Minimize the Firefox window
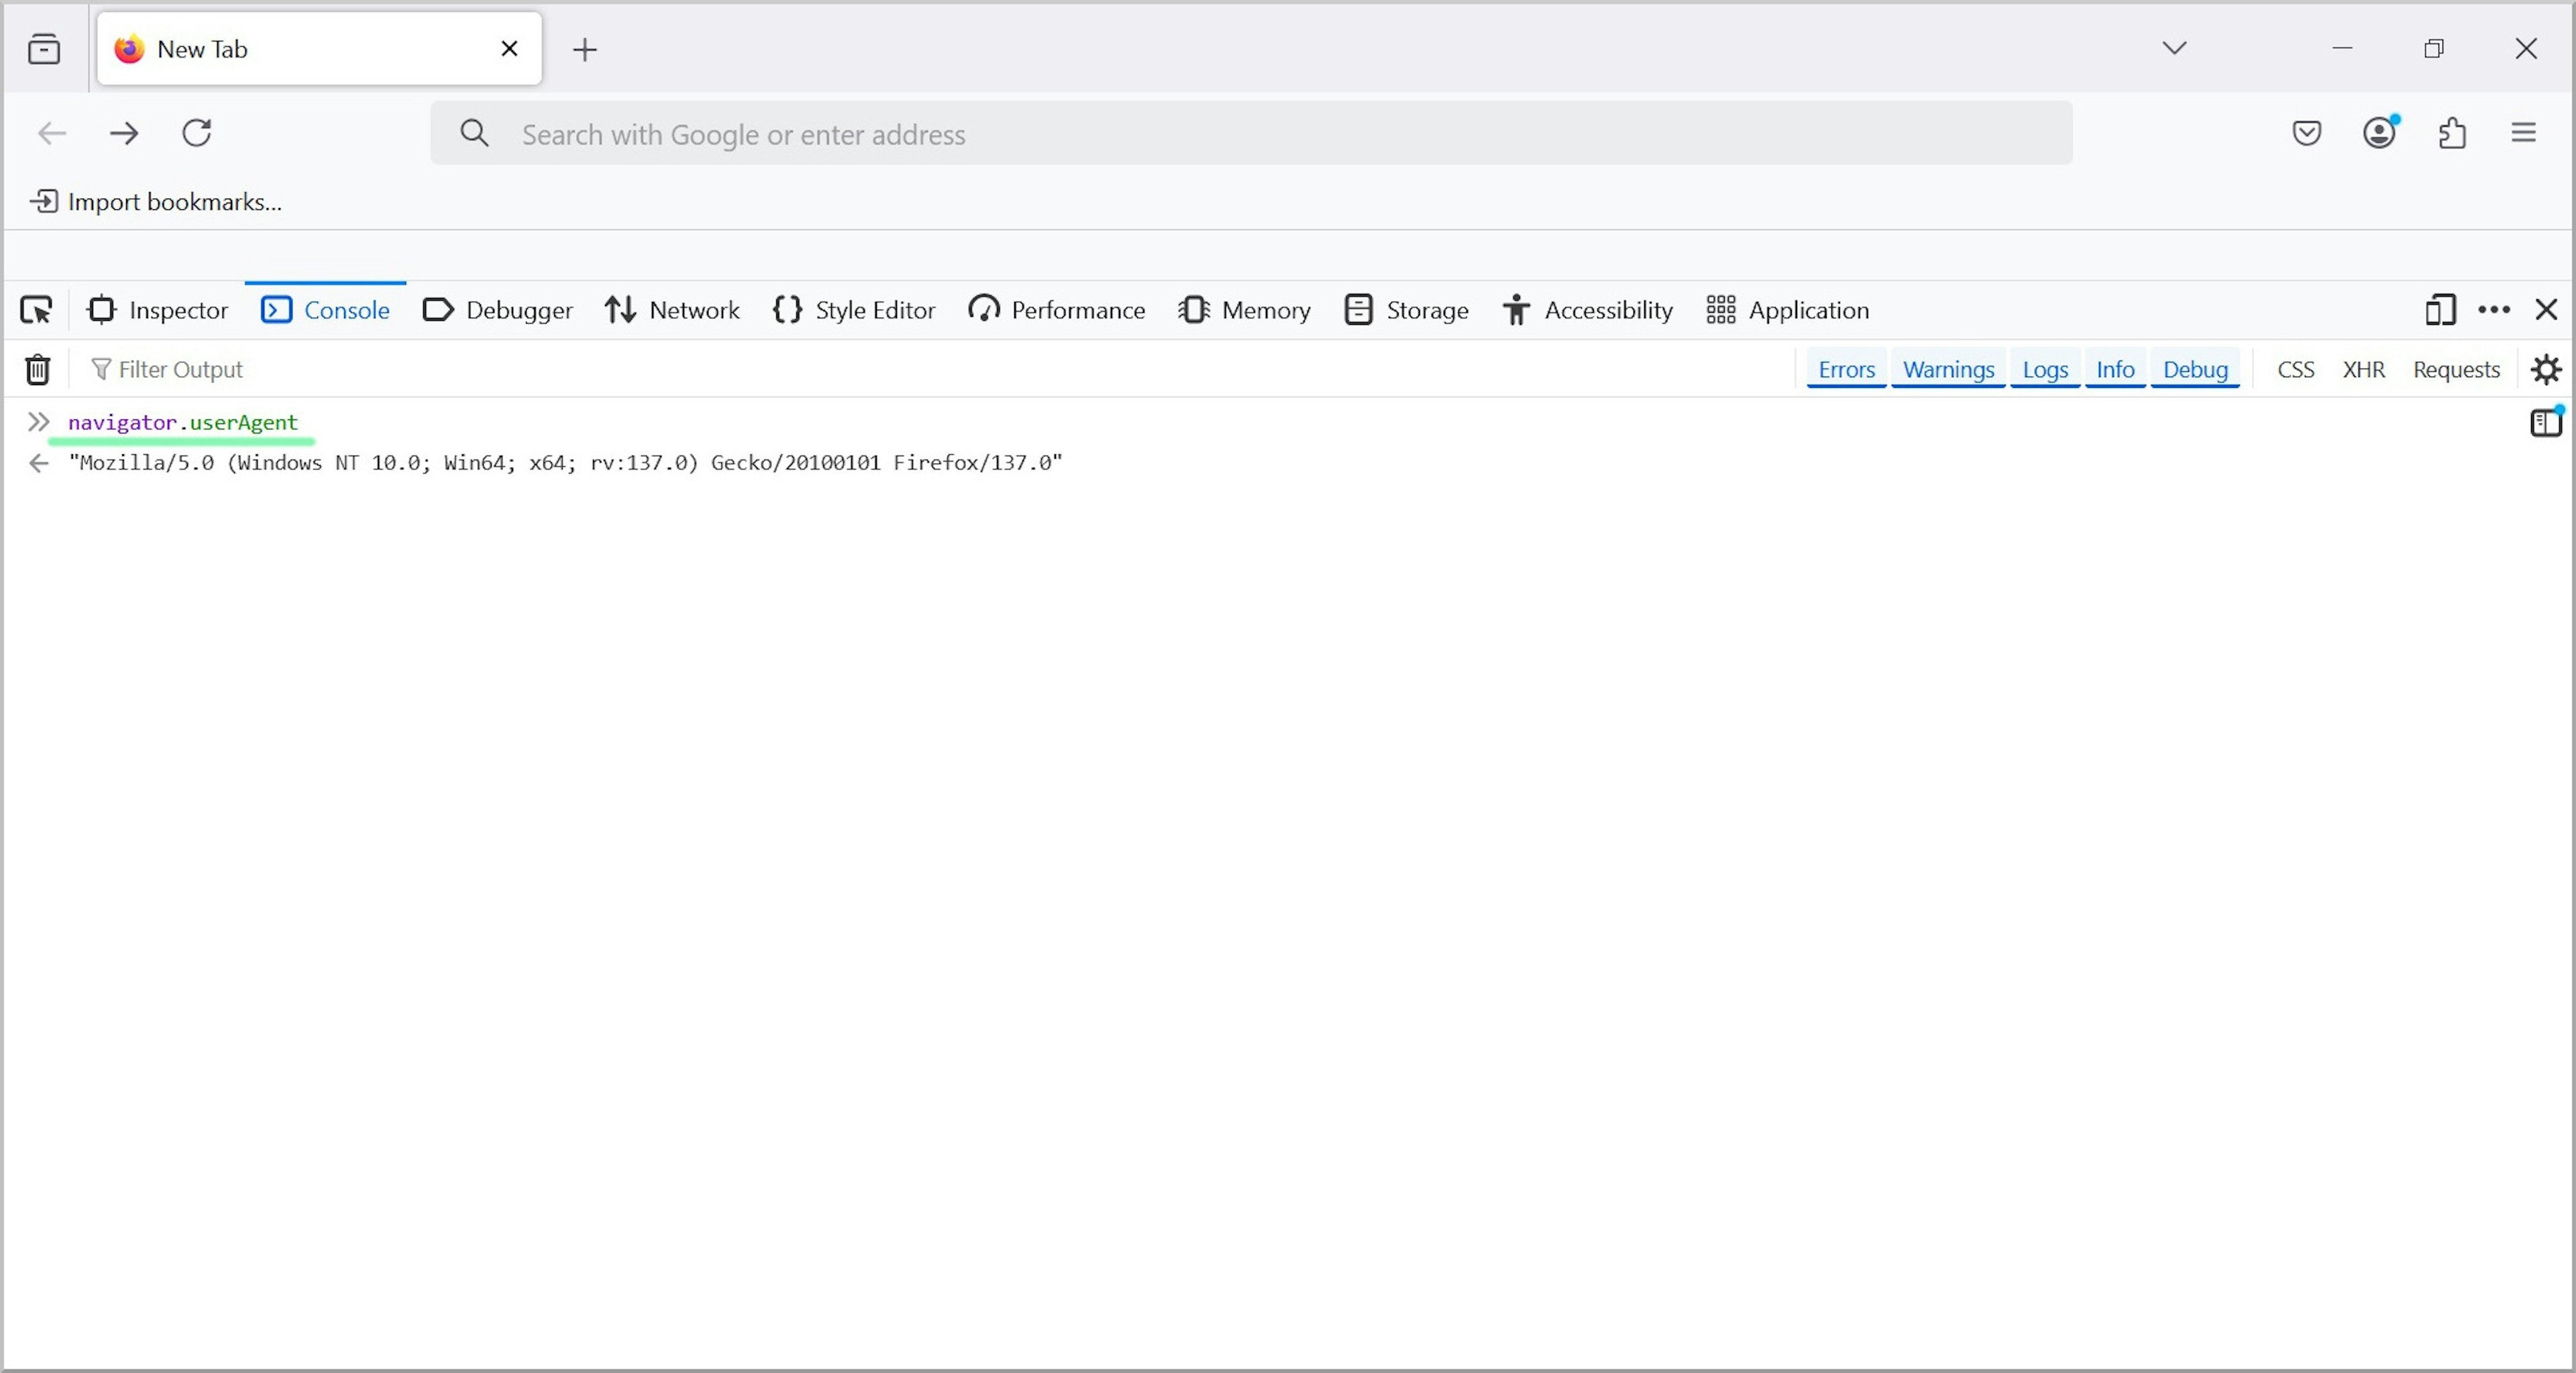Image resolution: width=2576 pixels, height=1373 pixels. pyautogui.click(x=2342, y=47)
